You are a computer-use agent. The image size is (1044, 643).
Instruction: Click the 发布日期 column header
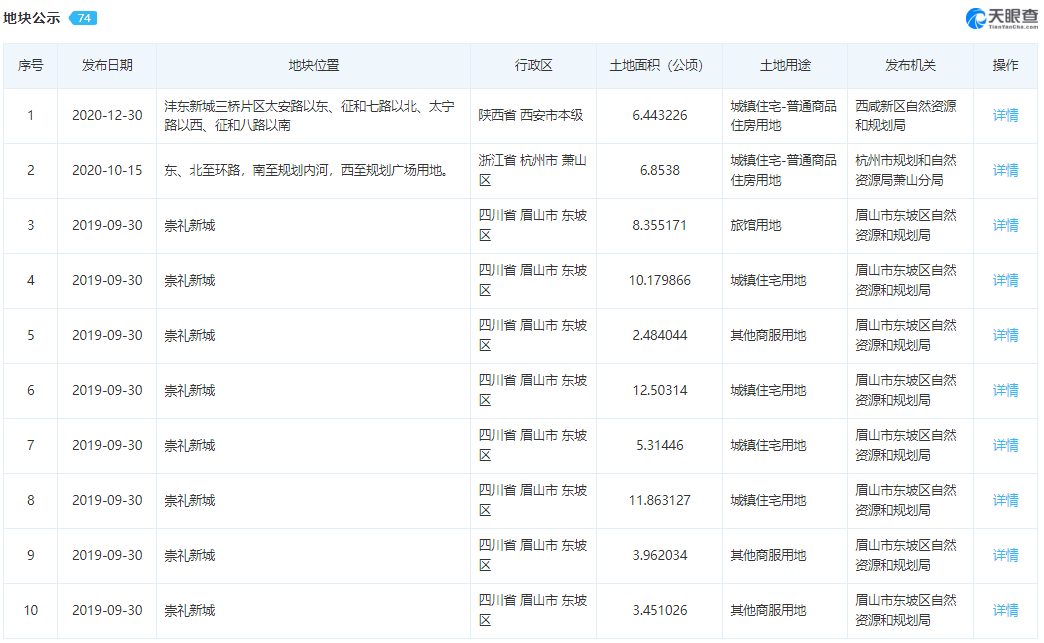point(107,65)
